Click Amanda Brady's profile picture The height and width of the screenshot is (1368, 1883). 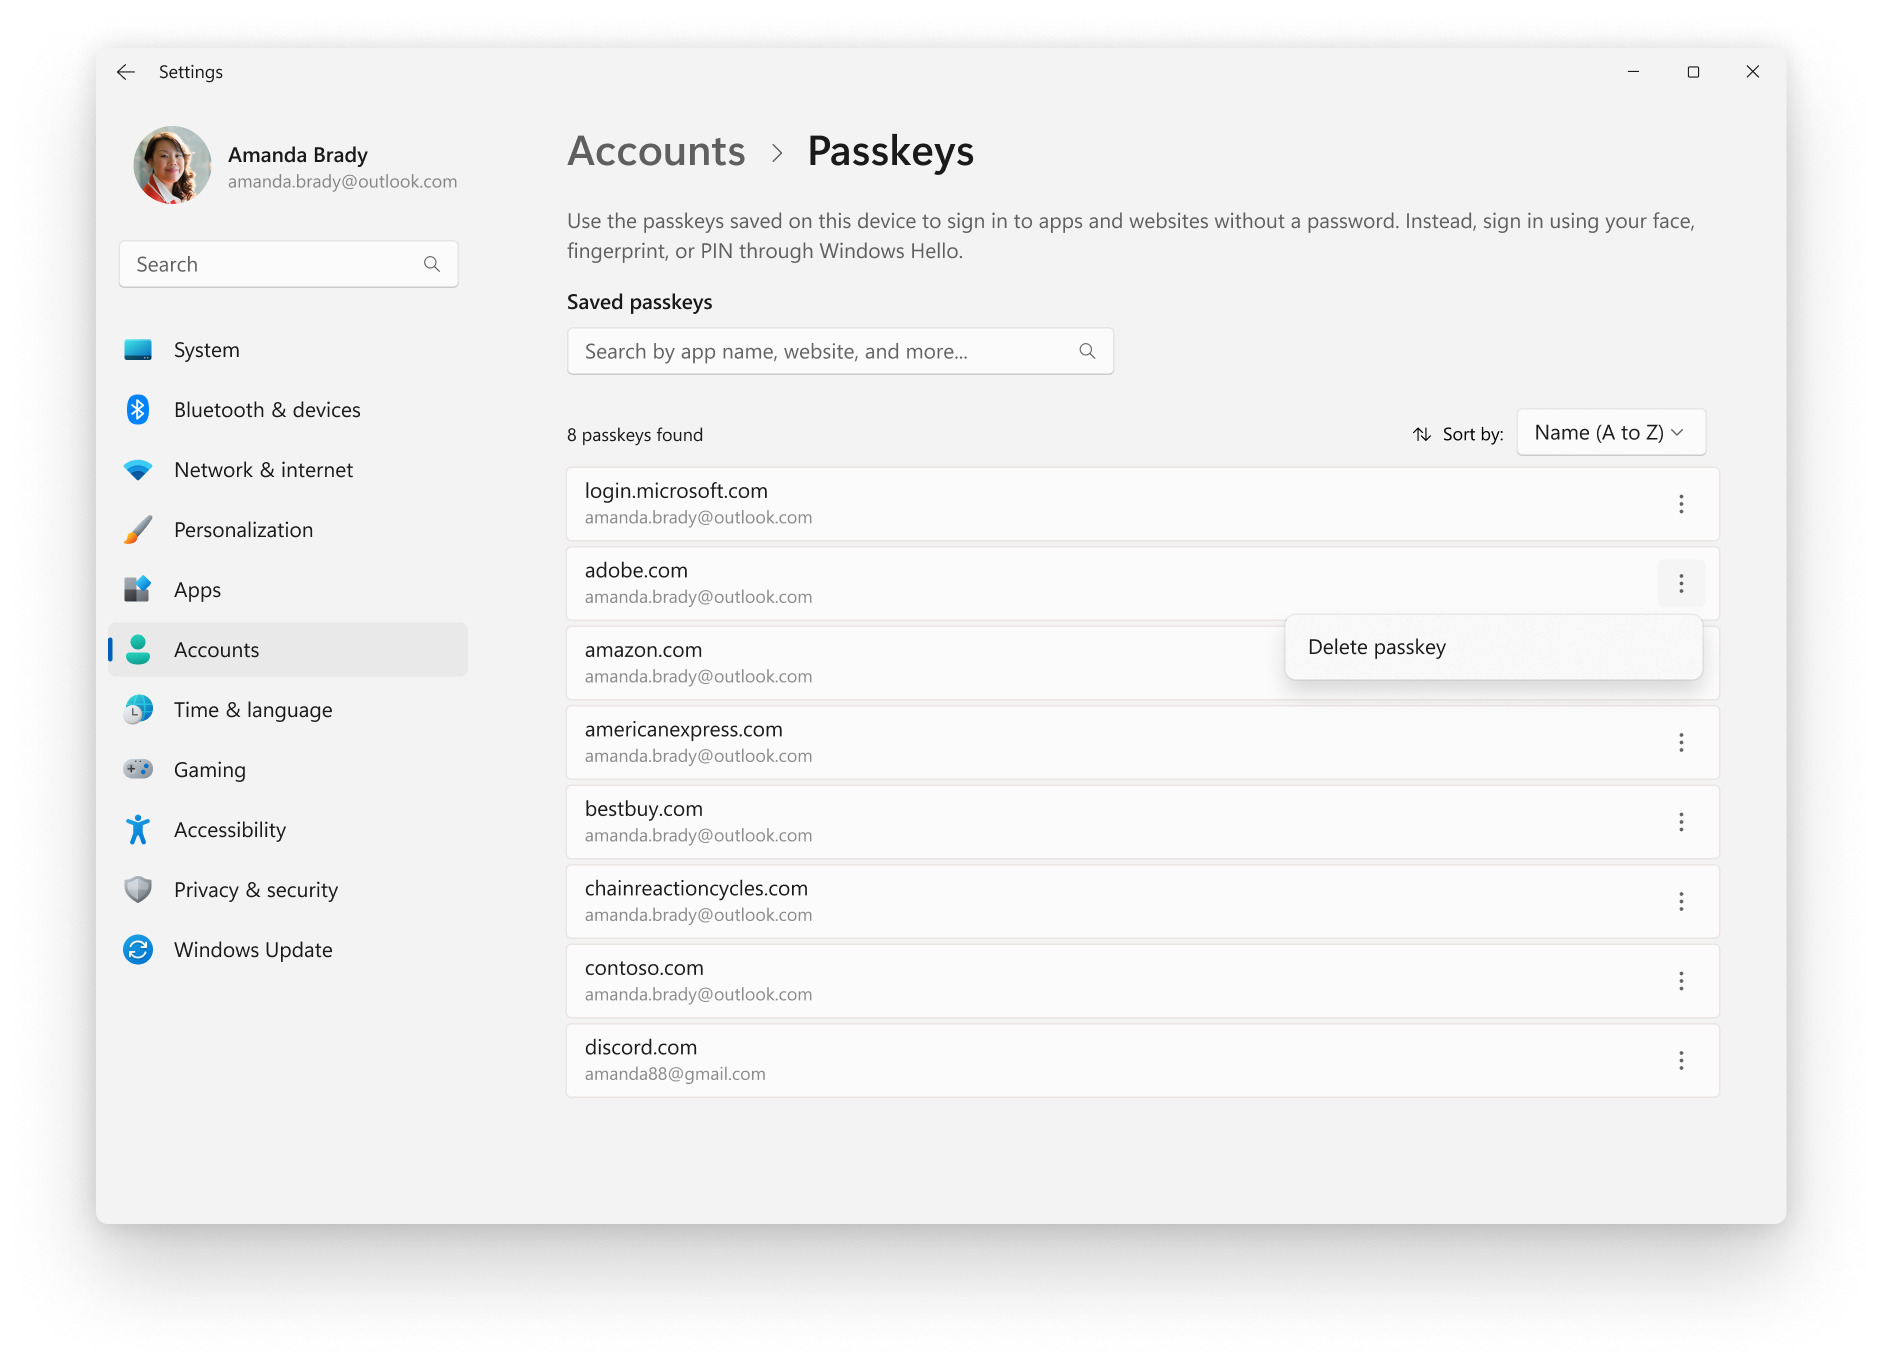click(173, 165)
